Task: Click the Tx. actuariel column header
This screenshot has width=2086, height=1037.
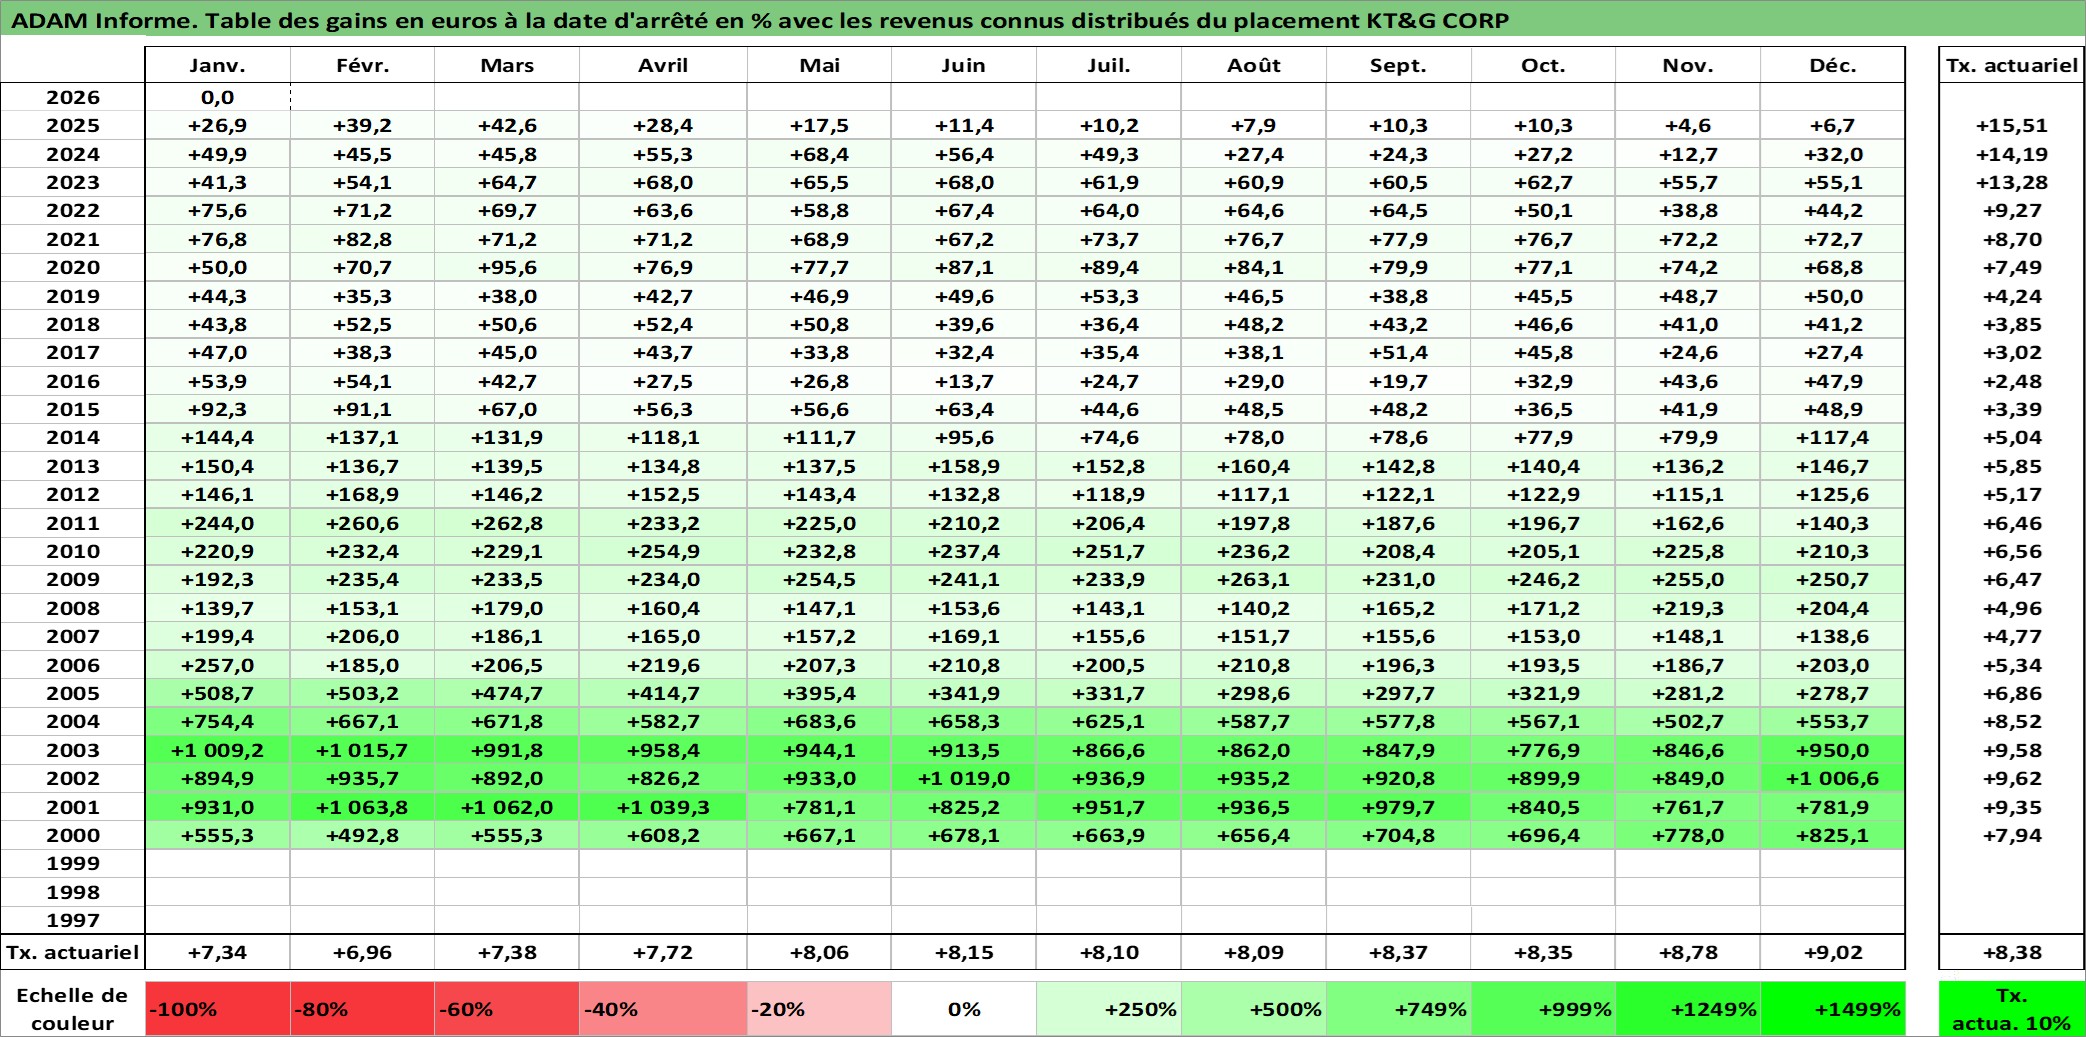Action: point(2012,65)
